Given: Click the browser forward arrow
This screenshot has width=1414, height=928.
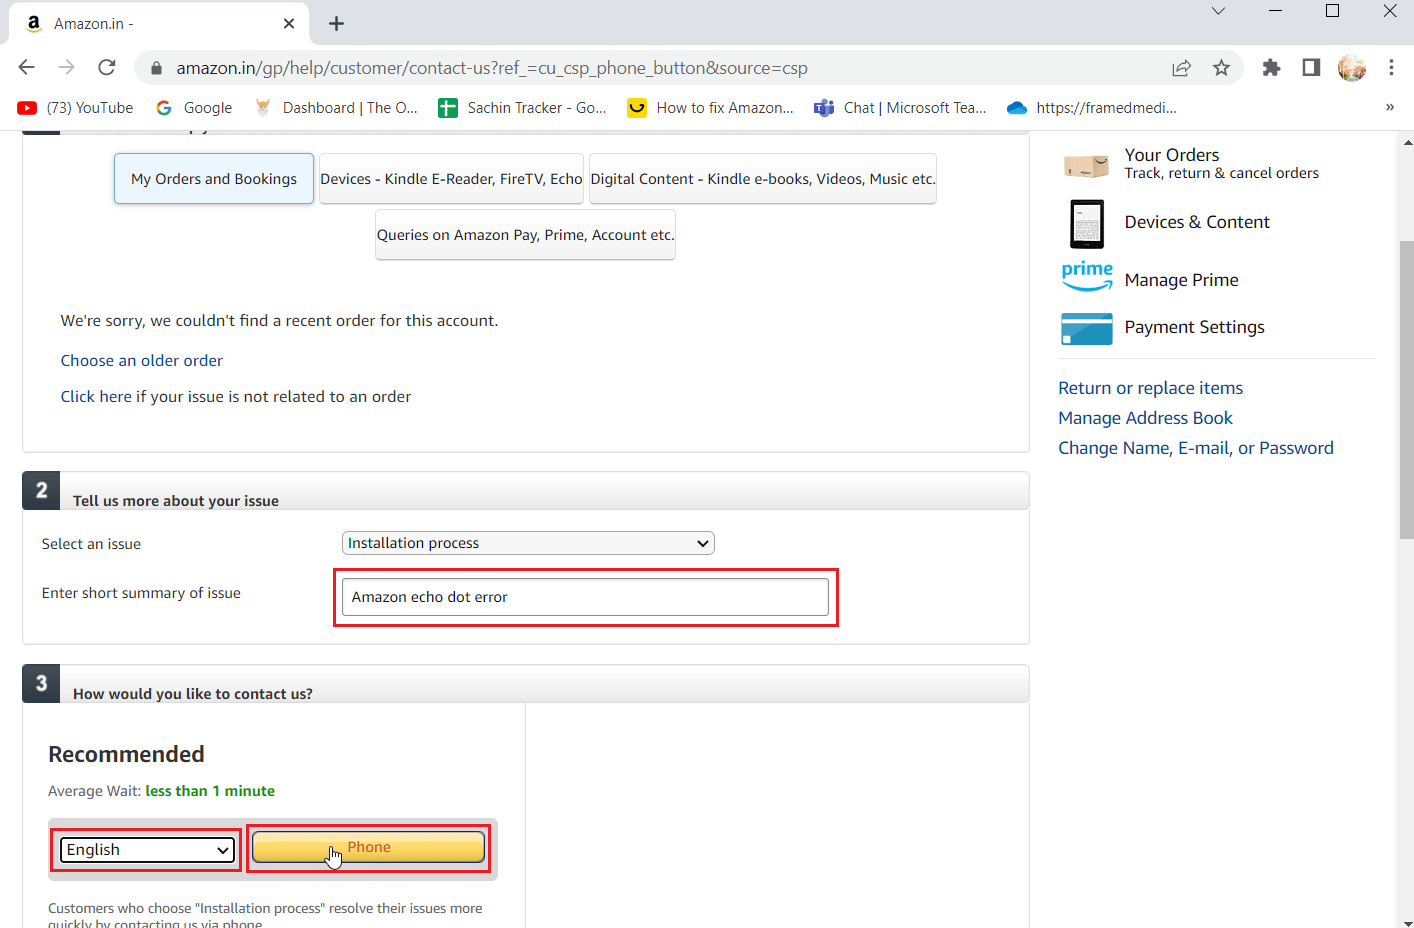Looking at the screenshot, I should coord(67,67).
